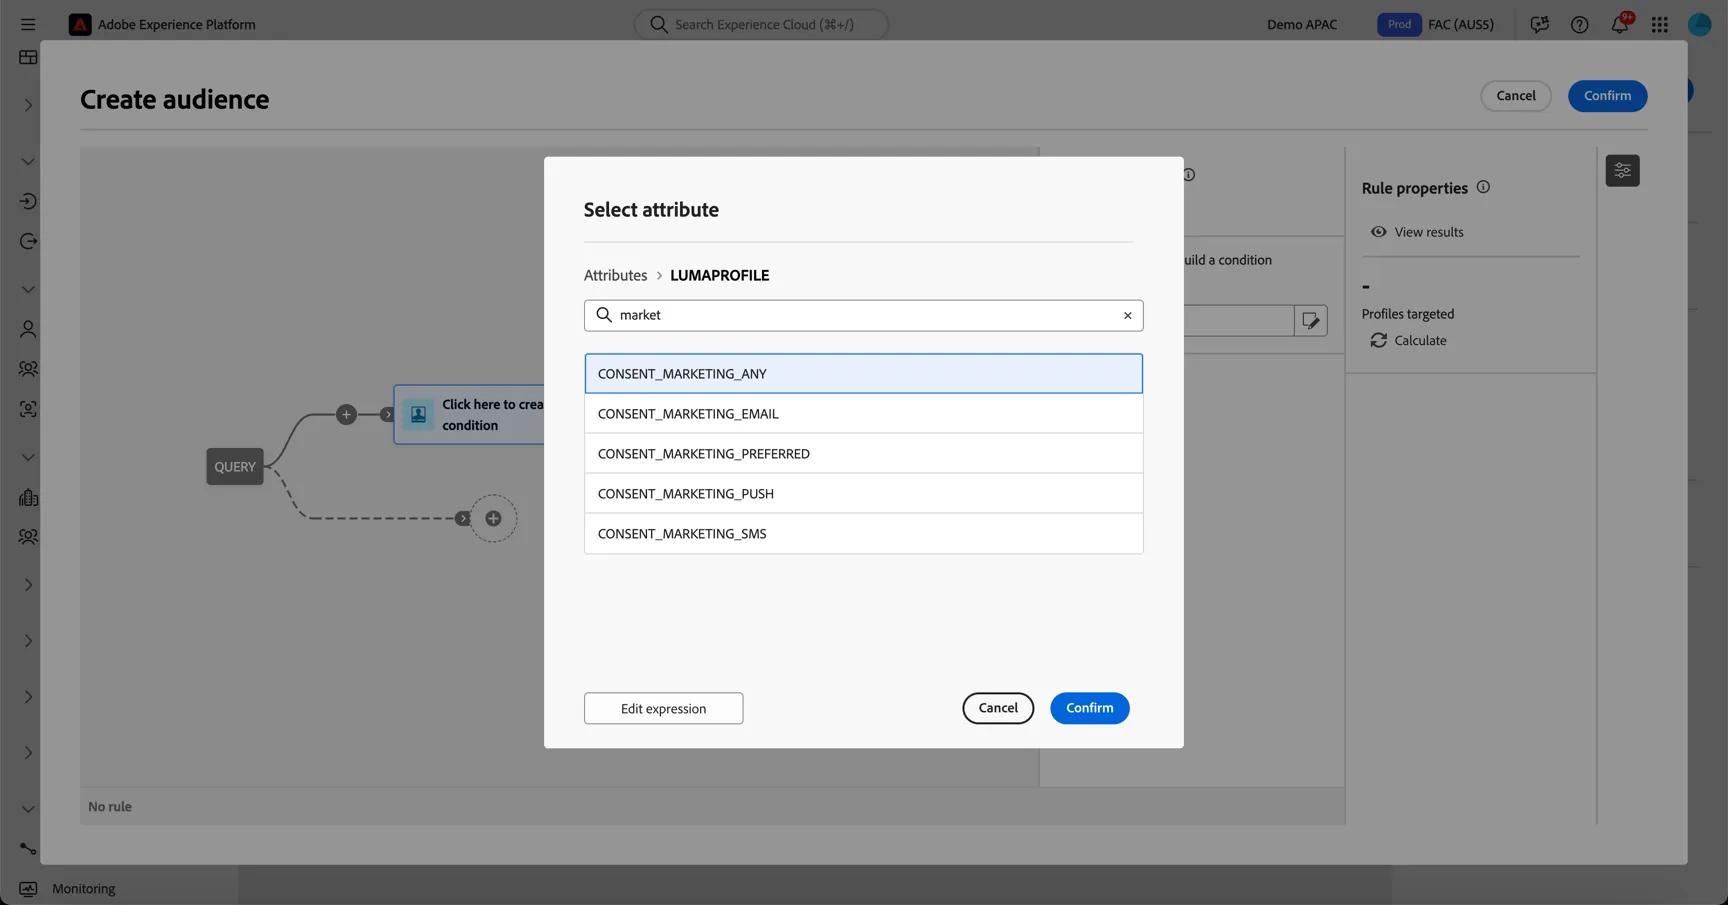The width and height of the screenshot is (1728, 905).
Task: Click the View results eye icon
Action: coord(1378,232)
